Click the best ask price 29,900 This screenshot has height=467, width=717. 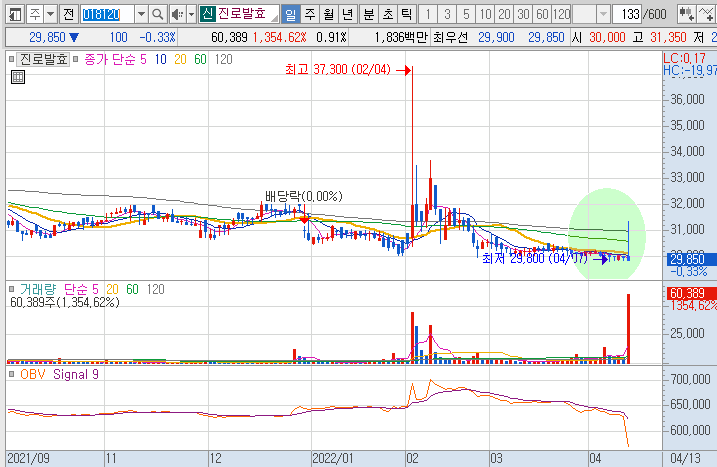coord(496,37)
